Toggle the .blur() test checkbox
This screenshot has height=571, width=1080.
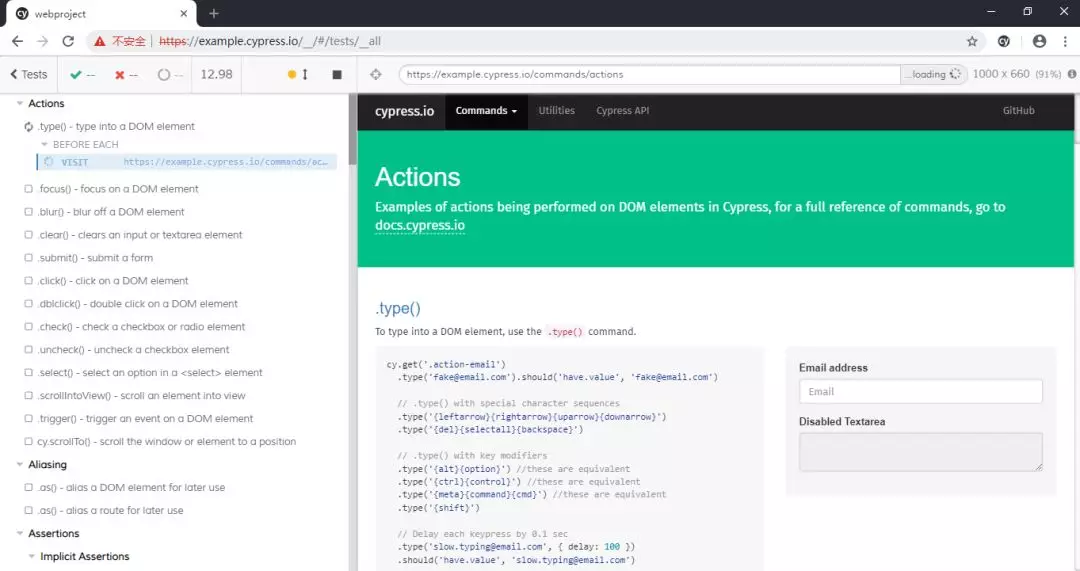pyautogui.click(x=28, y=212)
